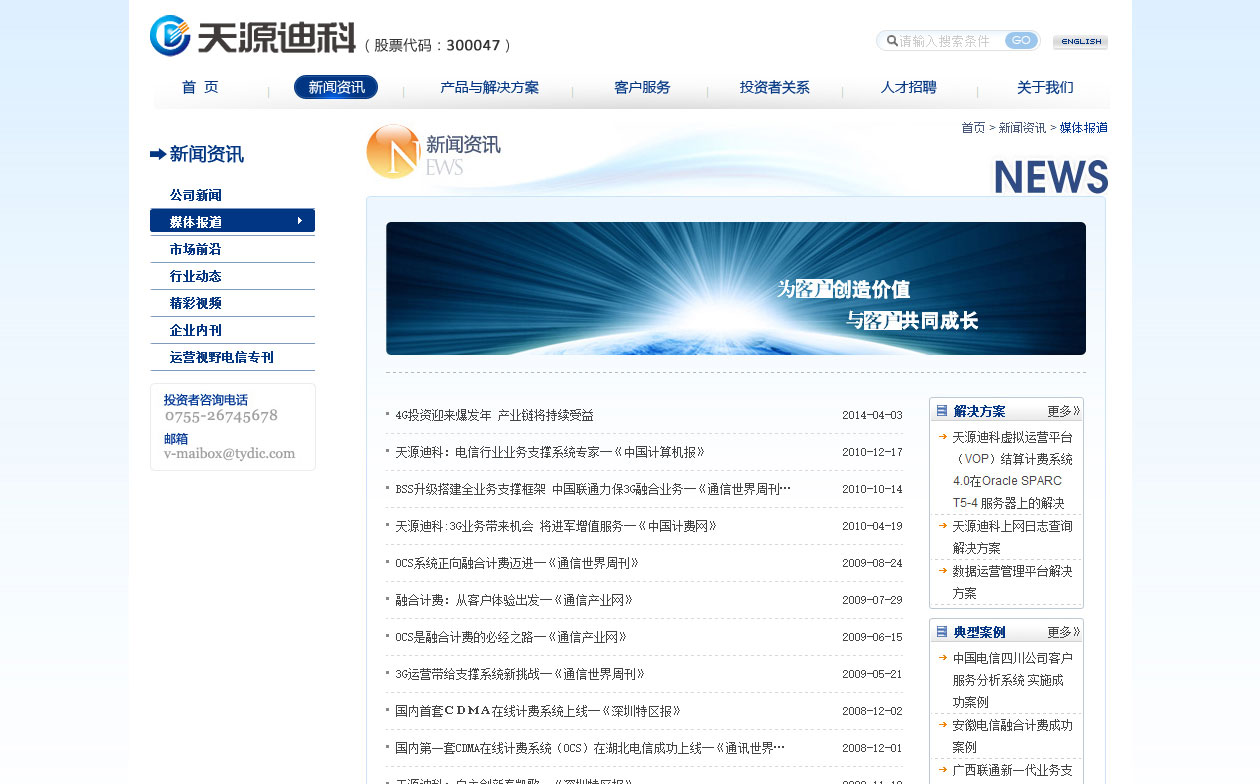Open solution 数据运营管理平台解决方案
This screenshot has height=784, width=1260.
(1012, 582)
